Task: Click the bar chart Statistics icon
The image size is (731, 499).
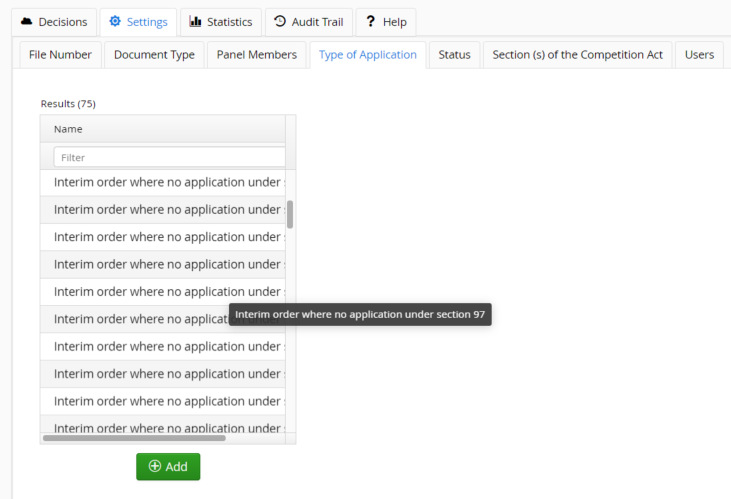Action: click(x=195, y=22)
